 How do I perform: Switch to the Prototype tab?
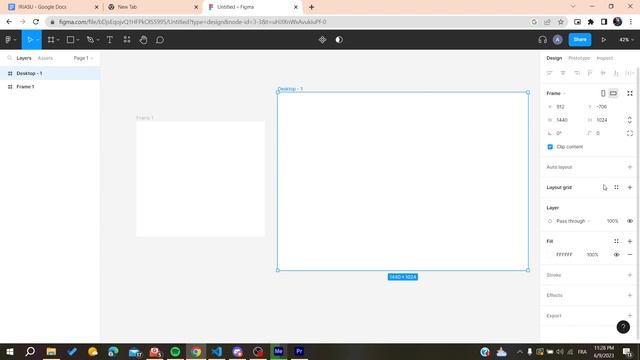click(x=579, y=58)
